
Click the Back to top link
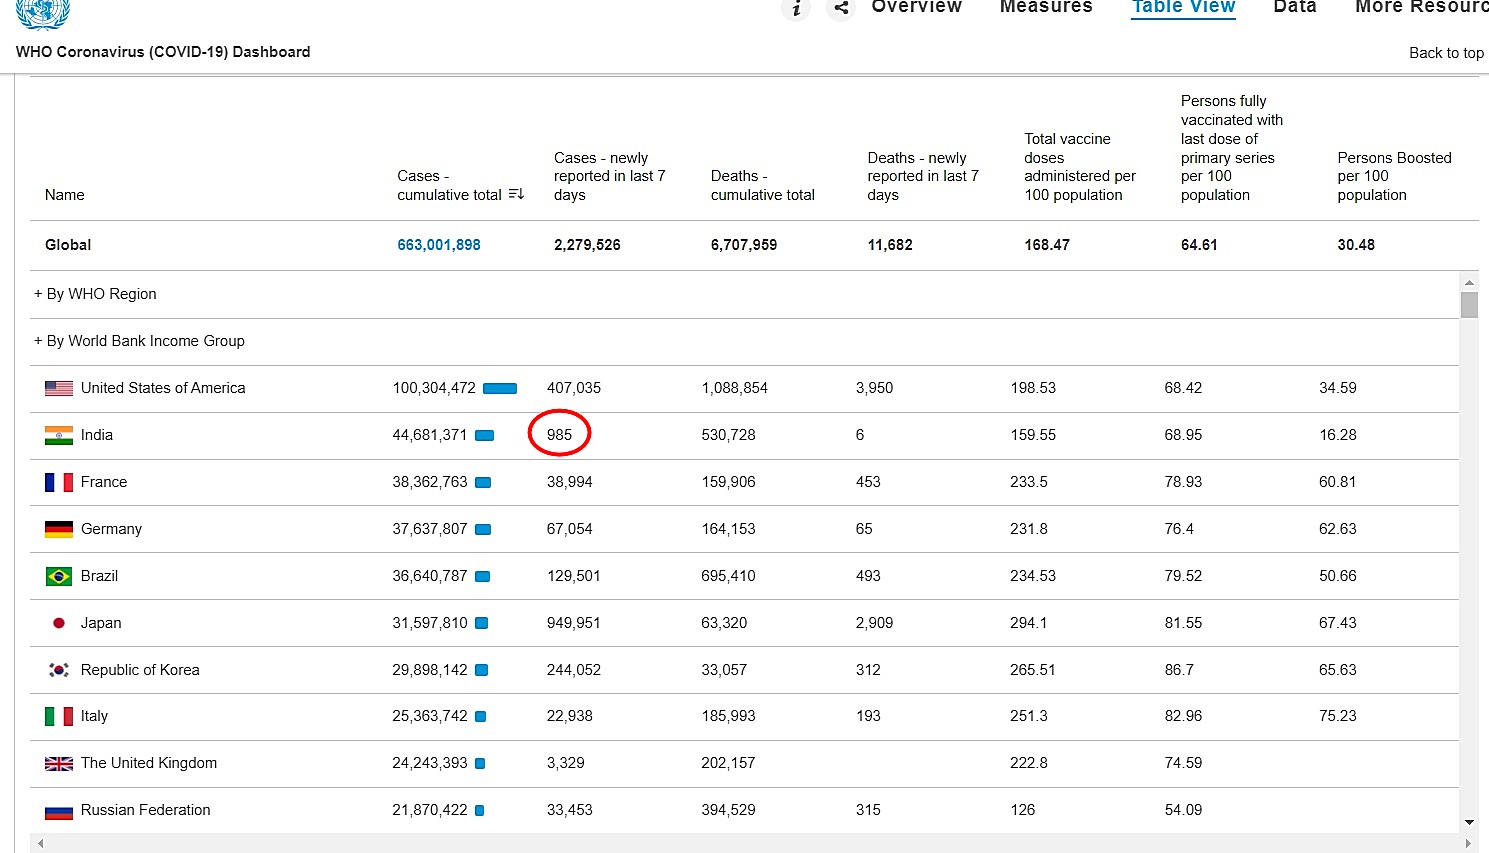tap(1446, 53)
